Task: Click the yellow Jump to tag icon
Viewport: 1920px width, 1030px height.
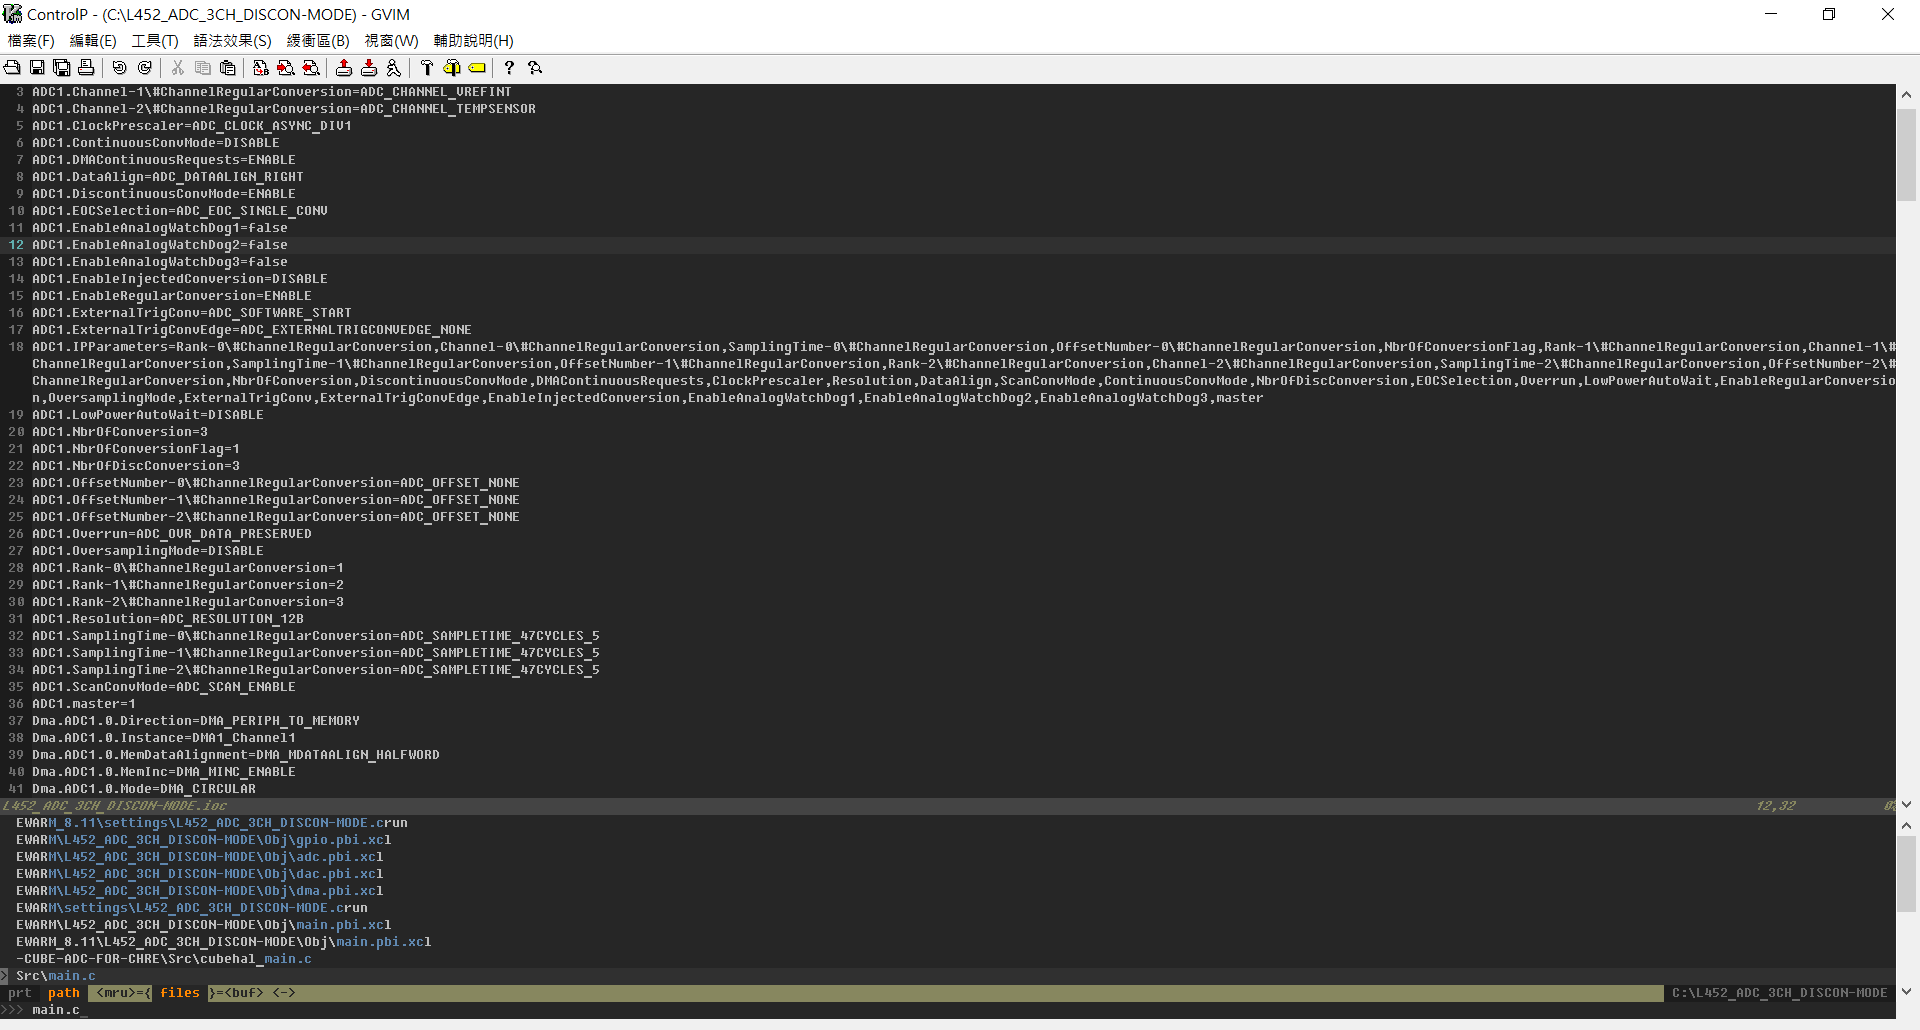Action: coord(477,68)
